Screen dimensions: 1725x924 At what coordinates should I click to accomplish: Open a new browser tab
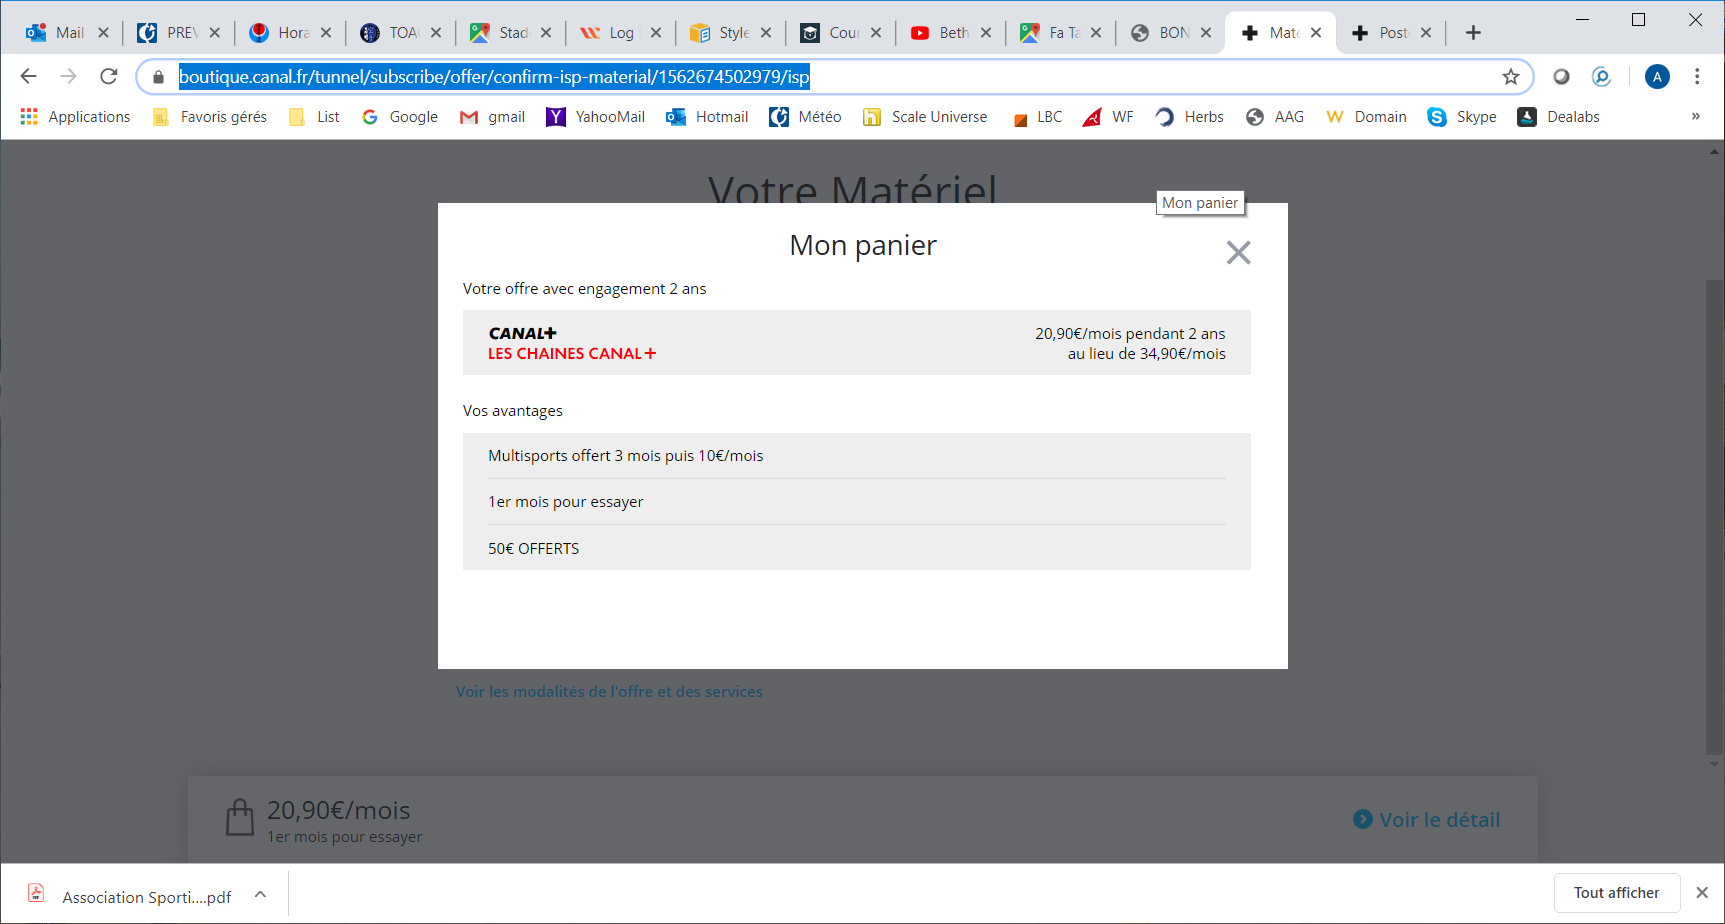[x=1473, y=33]
